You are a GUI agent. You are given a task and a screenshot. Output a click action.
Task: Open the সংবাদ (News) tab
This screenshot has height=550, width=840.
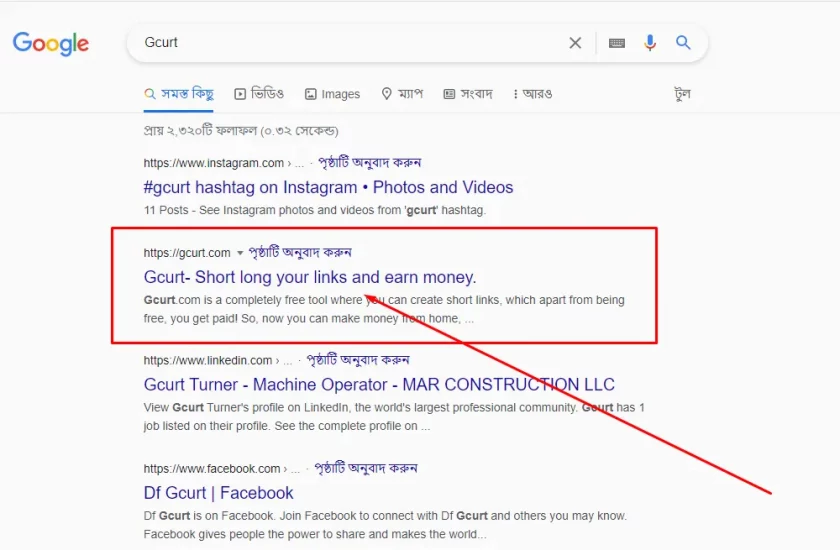click(x=468, y=94)
